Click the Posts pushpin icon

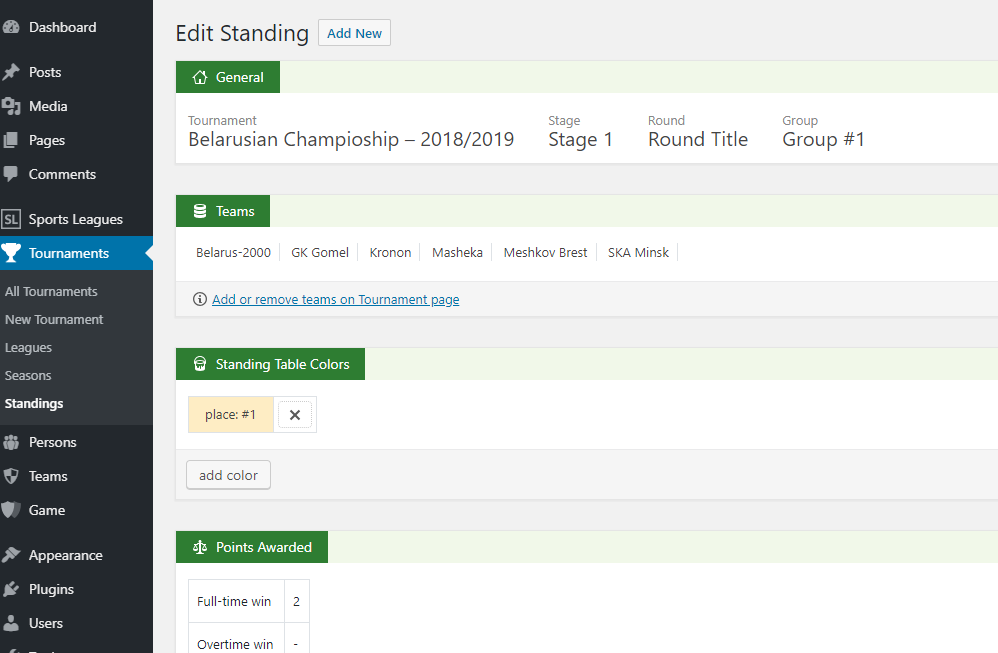(11, 72)
